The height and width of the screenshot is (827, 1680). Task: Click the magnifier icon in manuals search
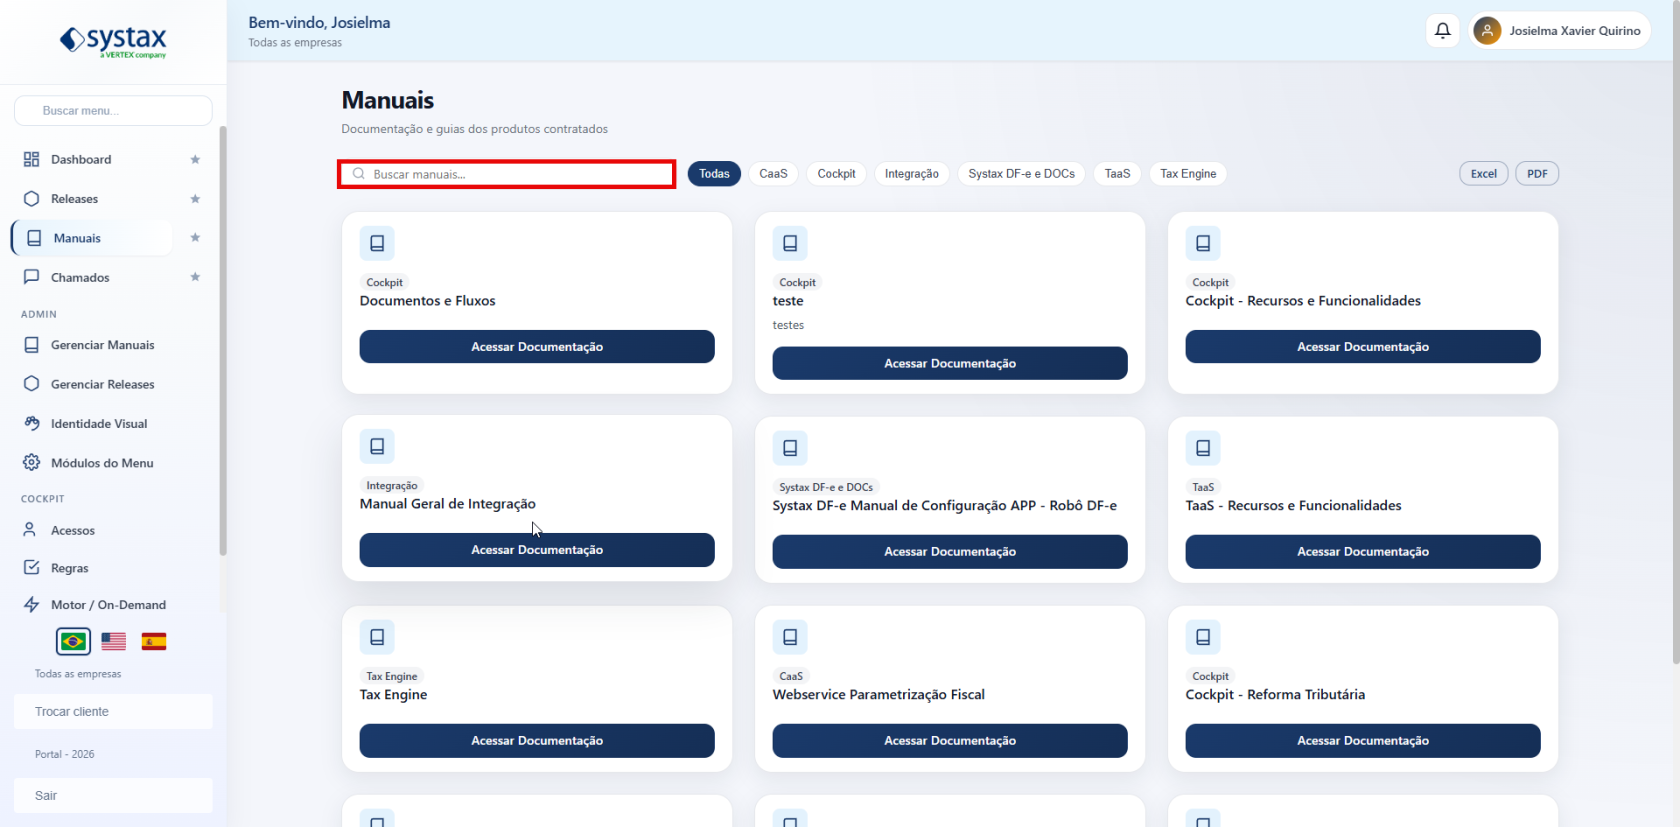pos(359,174)
